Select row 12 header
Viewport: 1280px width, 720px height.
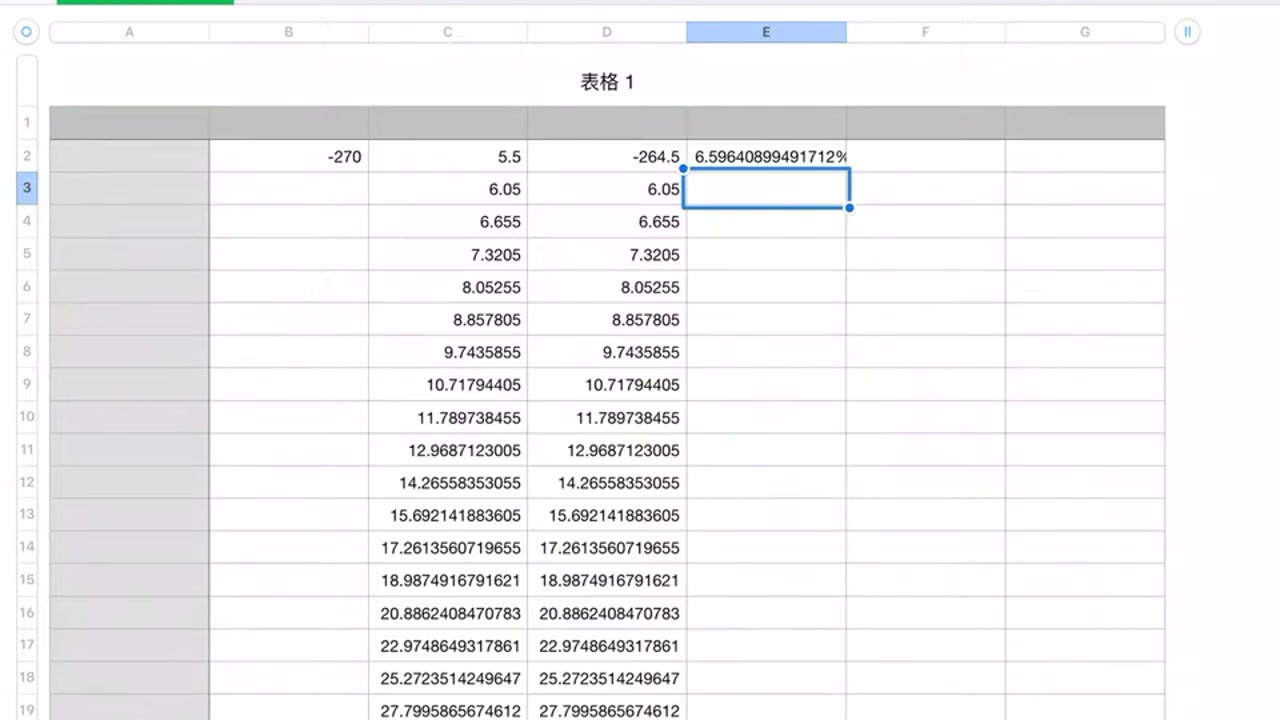click(x=27, y=482)
